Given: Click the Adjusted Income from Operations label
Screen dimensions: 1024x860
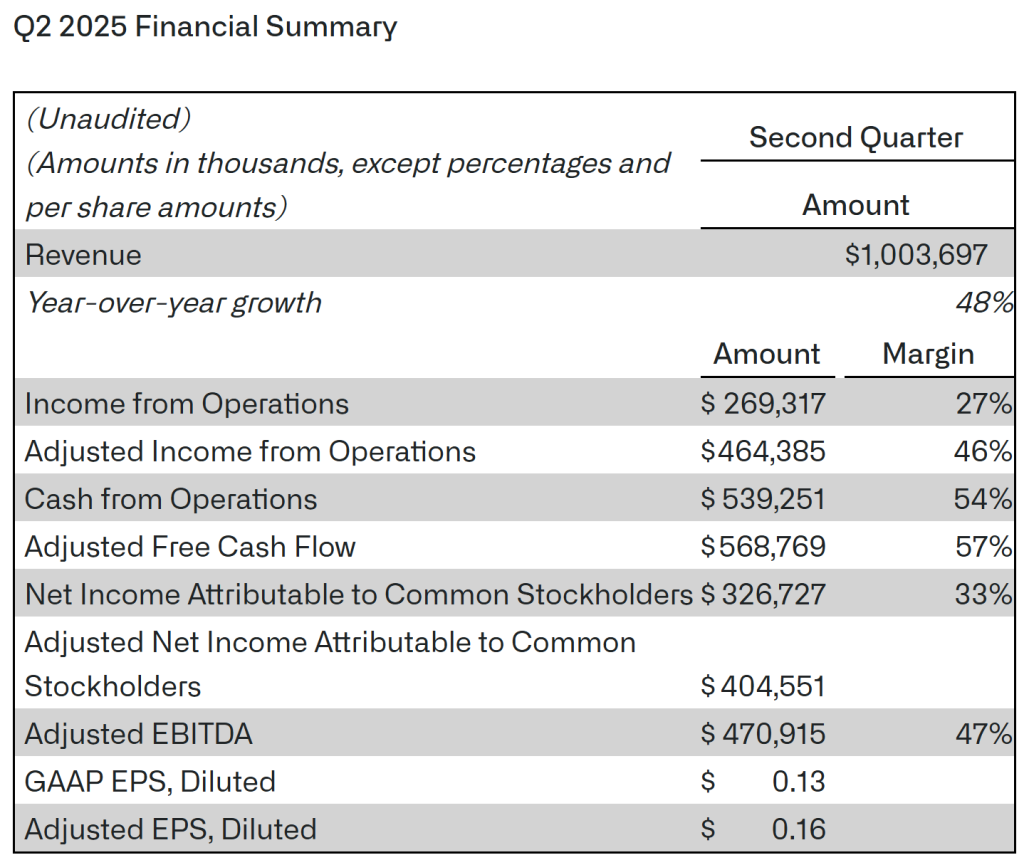Looking at the screenshot, I should point(250,452).
